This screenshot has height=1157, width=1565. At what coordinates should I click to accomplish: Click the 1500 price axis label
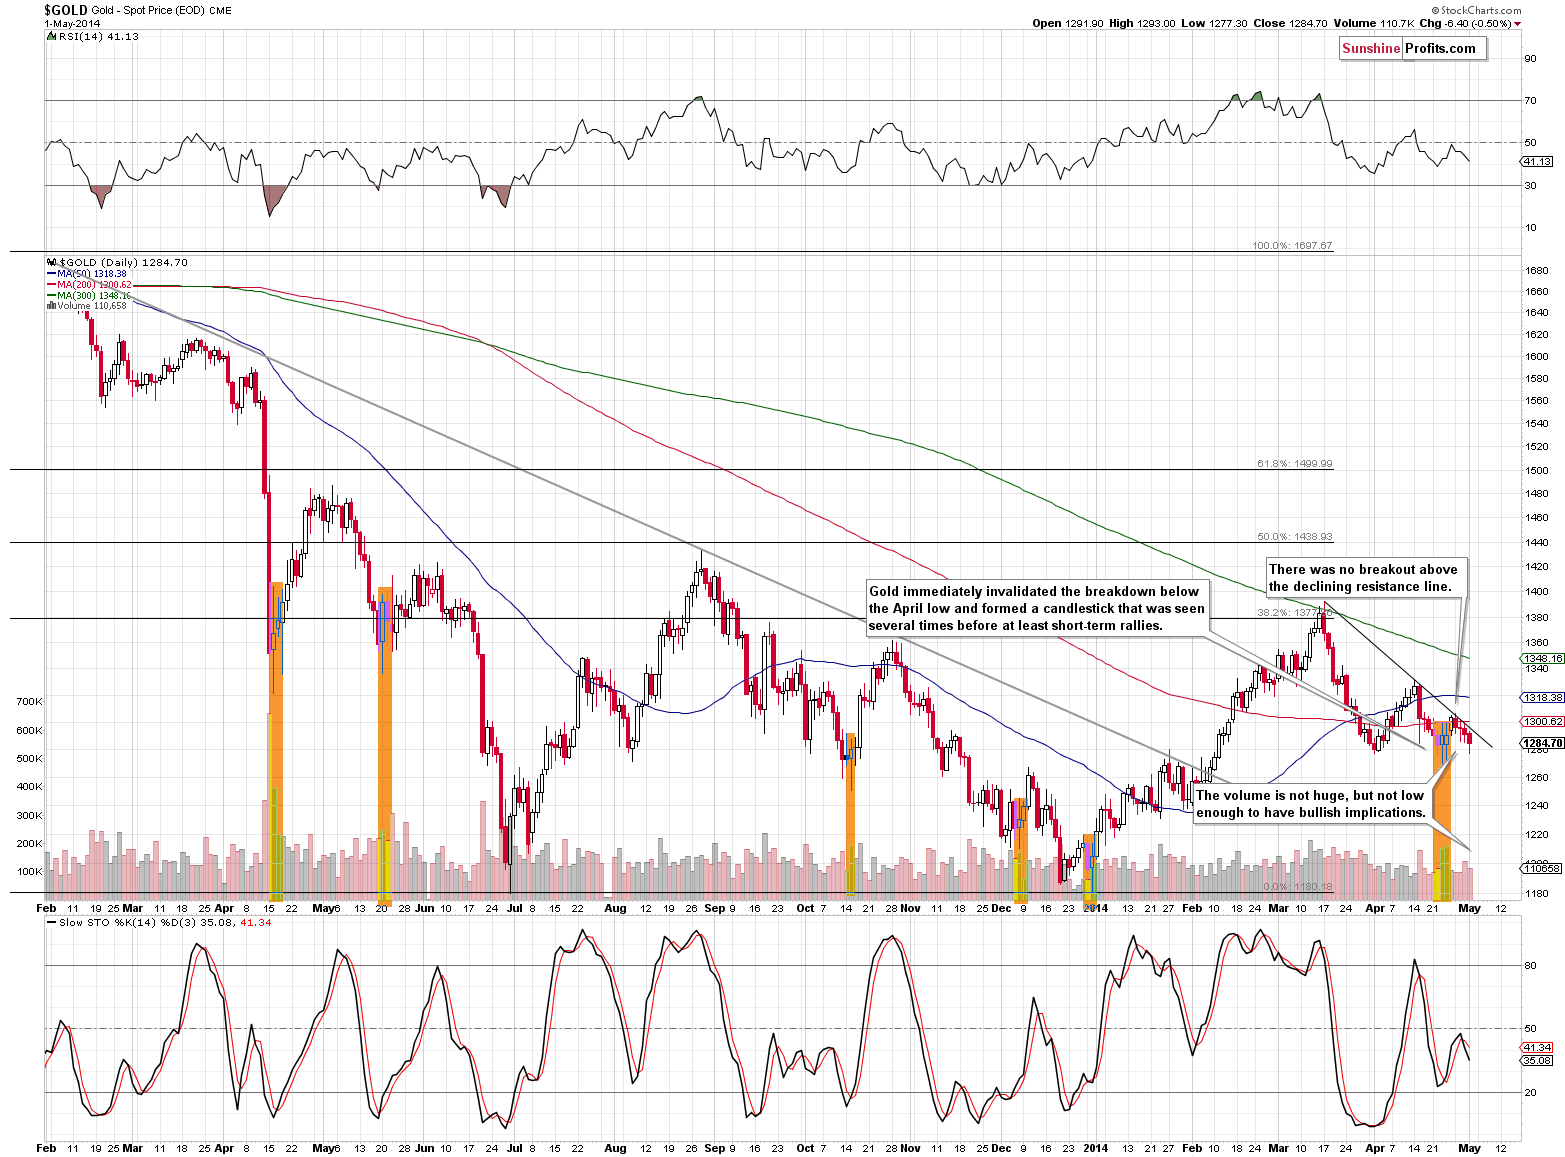click(1537, 470)
